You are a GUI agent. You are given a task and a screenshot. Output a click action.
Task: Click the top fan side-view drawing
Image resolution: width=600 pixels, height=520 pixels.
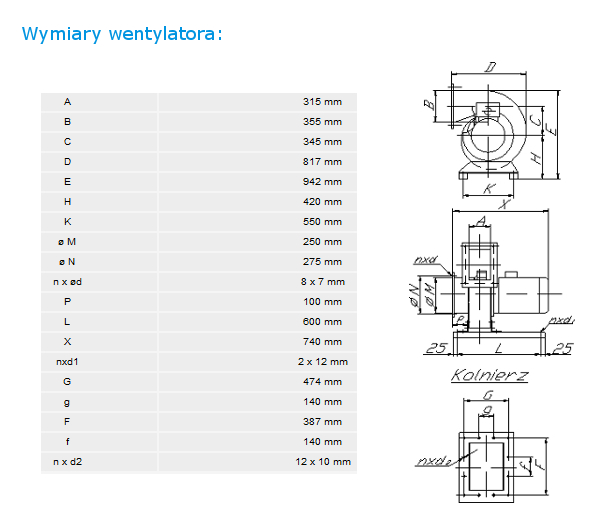[492, 131]
